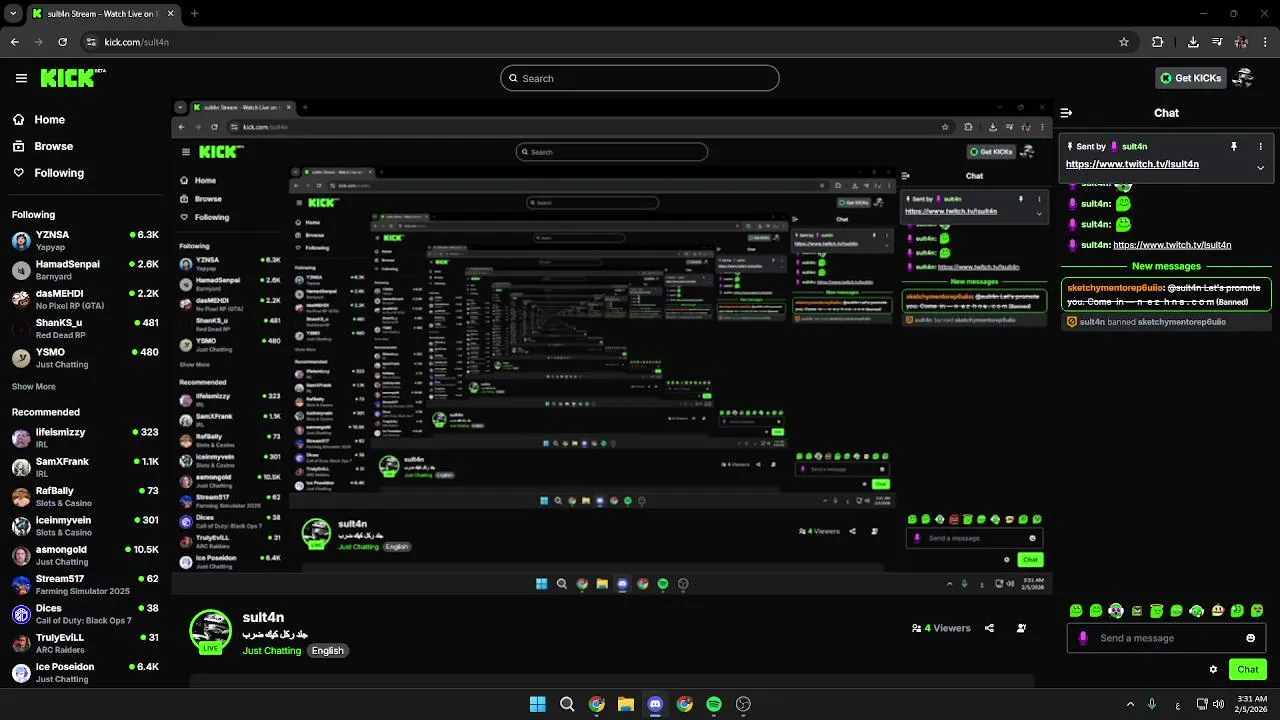This screenshot has width=1280, height=720.
Task: Open pinned message three-dot options
Action: coord(1260,146)
